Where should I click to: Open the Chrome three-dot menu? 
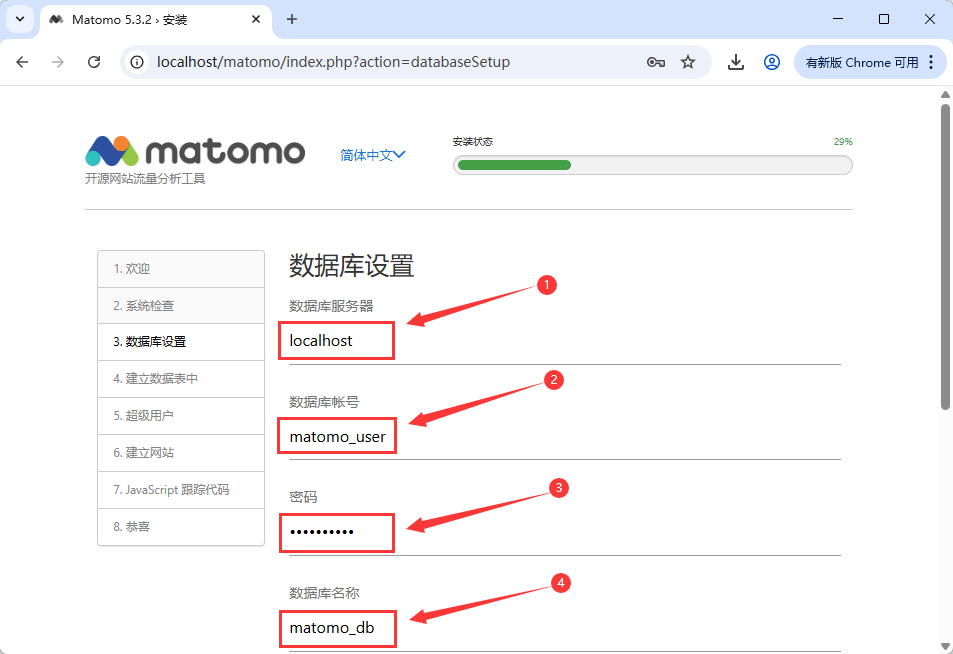point(931,62)
